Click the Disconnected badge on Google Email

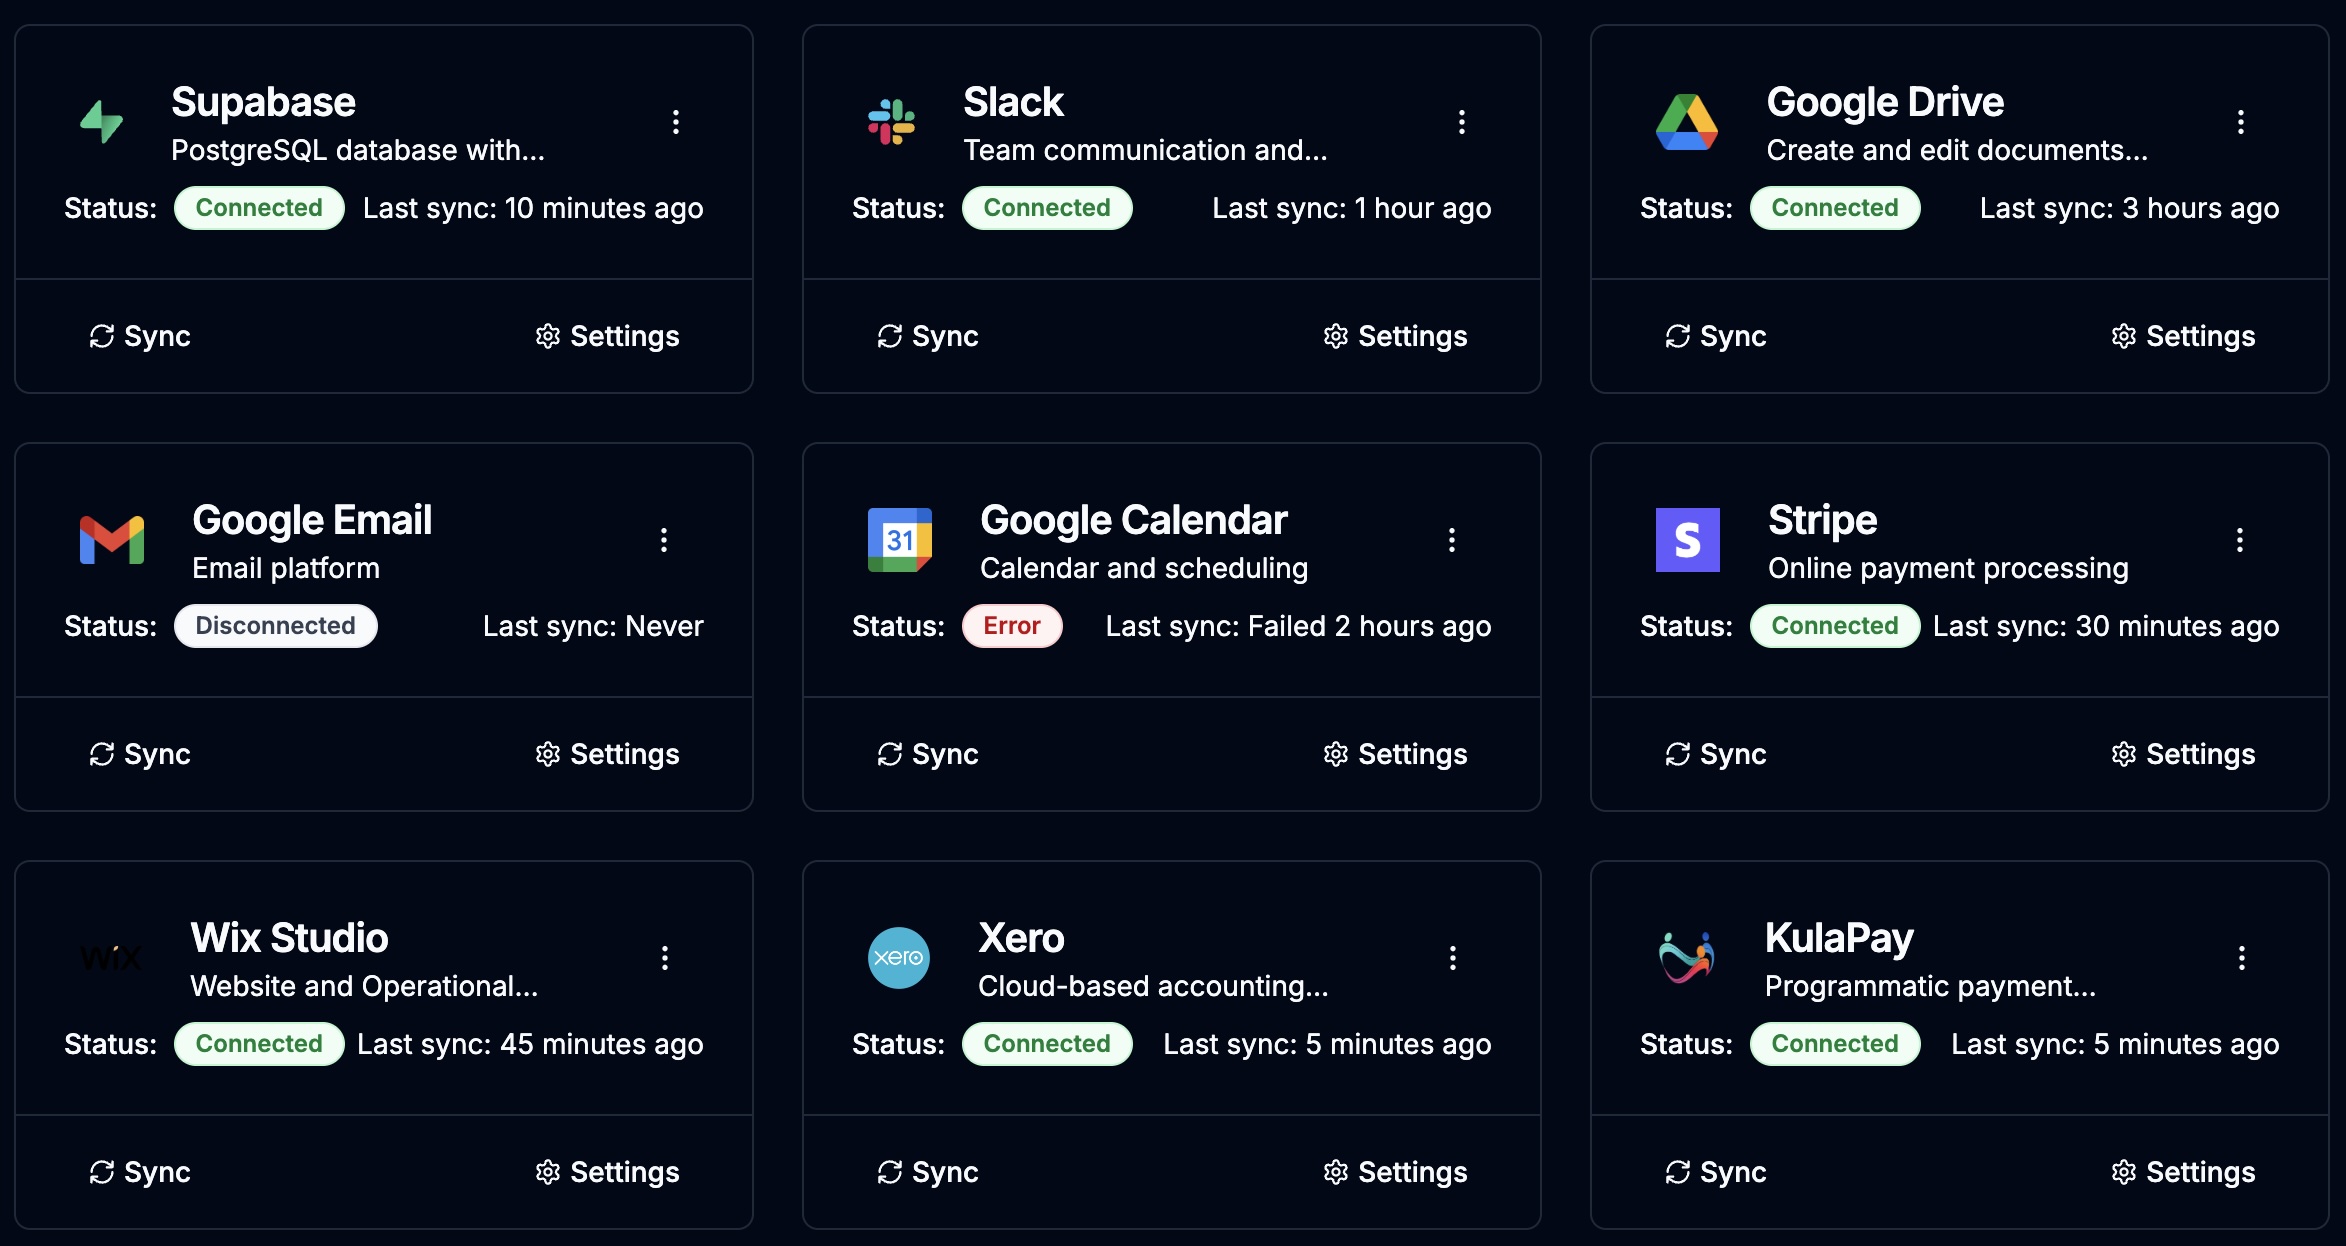275,626
